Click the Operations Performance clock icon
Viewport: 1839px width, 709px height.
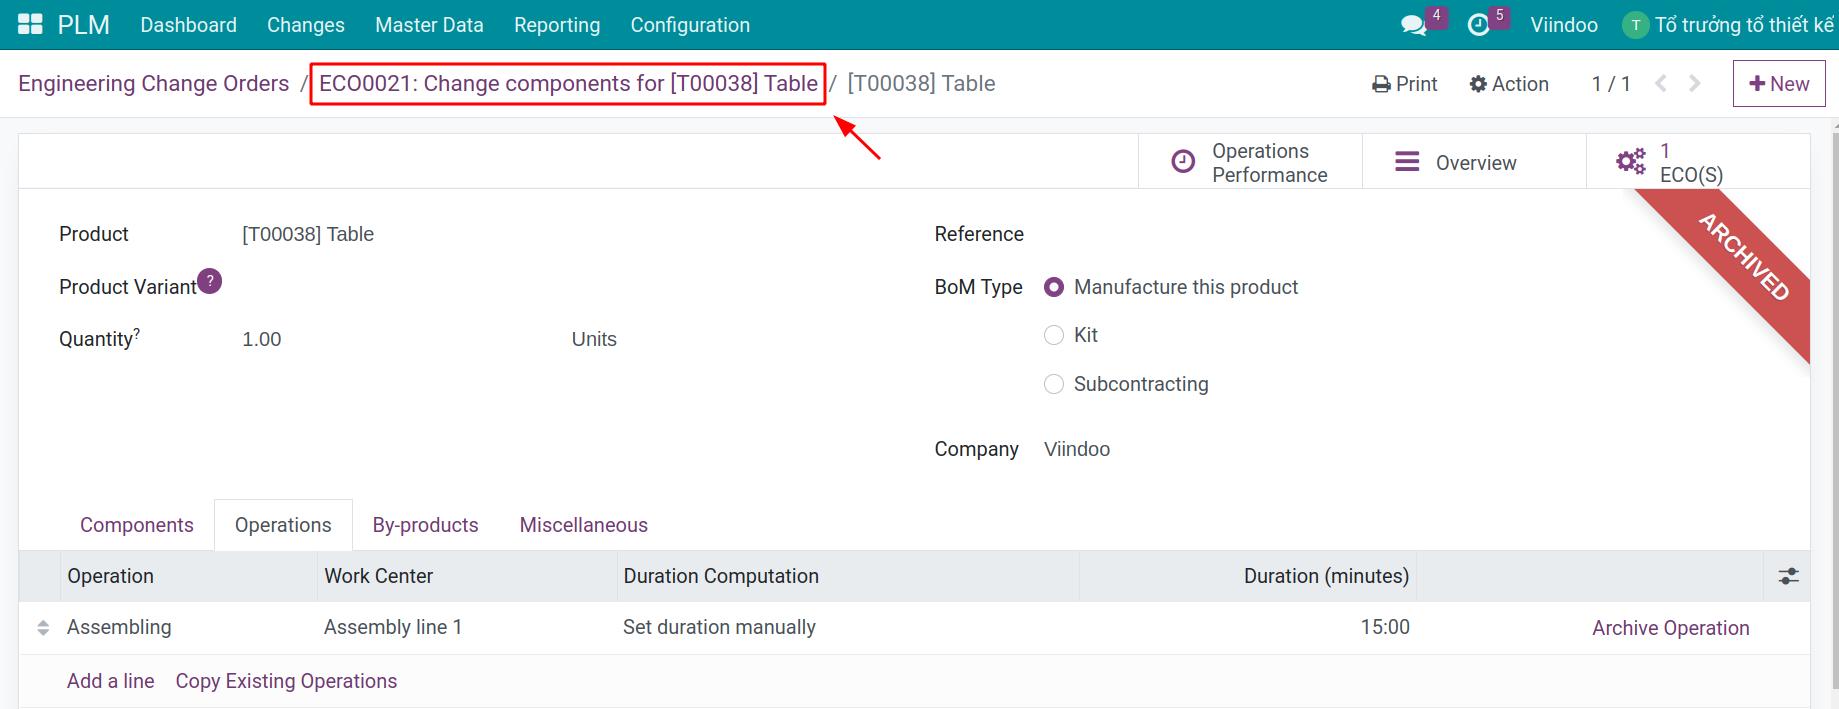tap(1183, 162)
